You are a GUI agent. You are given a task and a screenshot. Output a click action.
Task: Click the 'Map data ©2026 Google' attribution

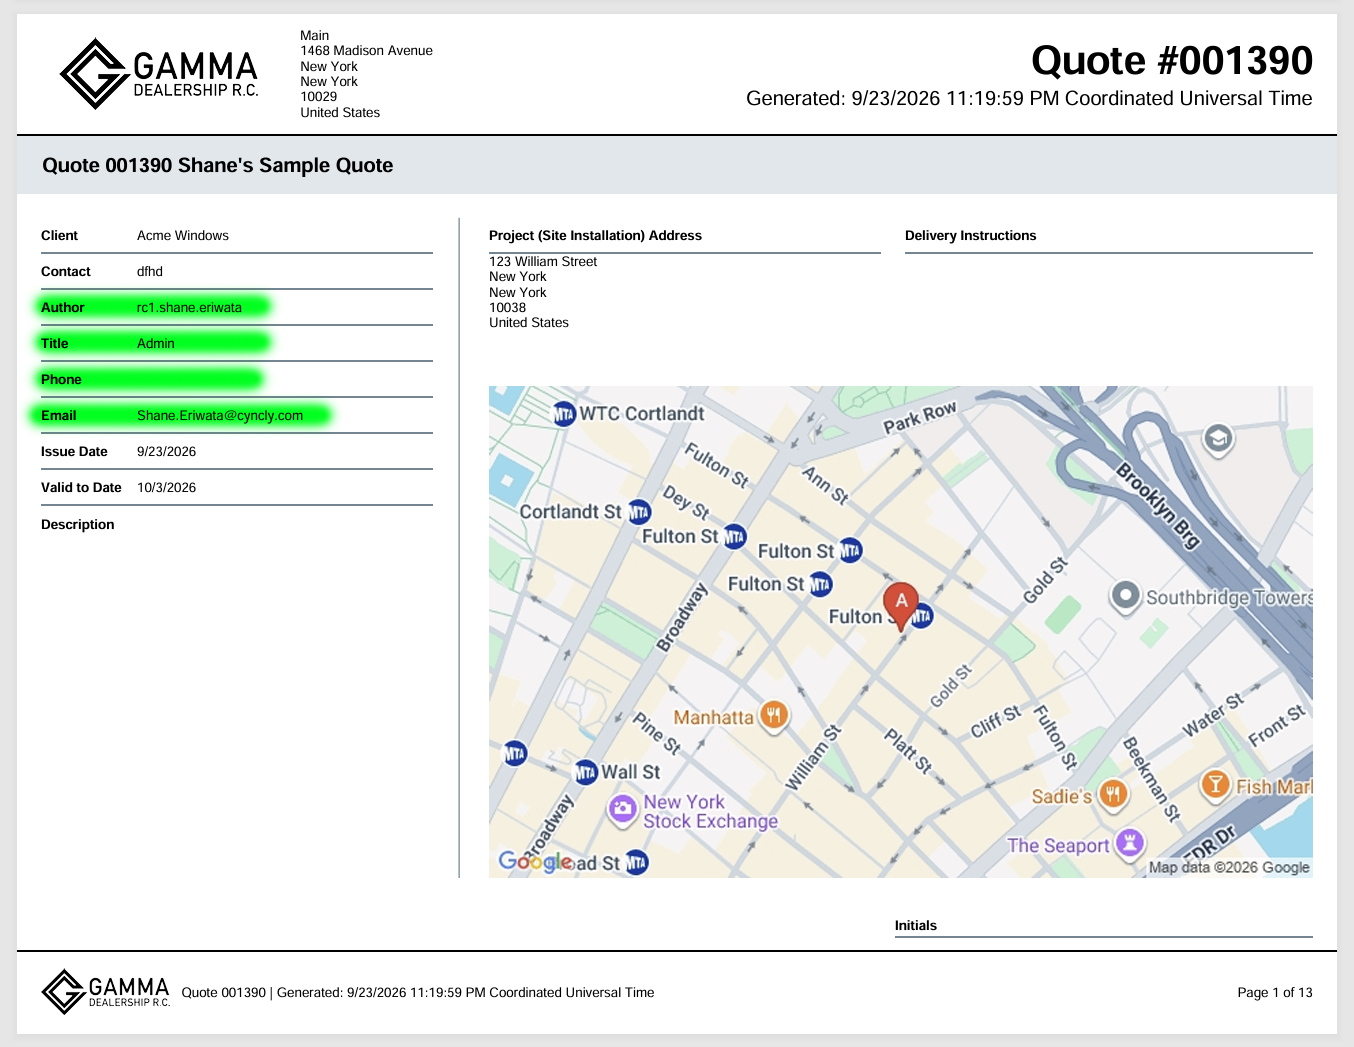(x=1229, y=867)
